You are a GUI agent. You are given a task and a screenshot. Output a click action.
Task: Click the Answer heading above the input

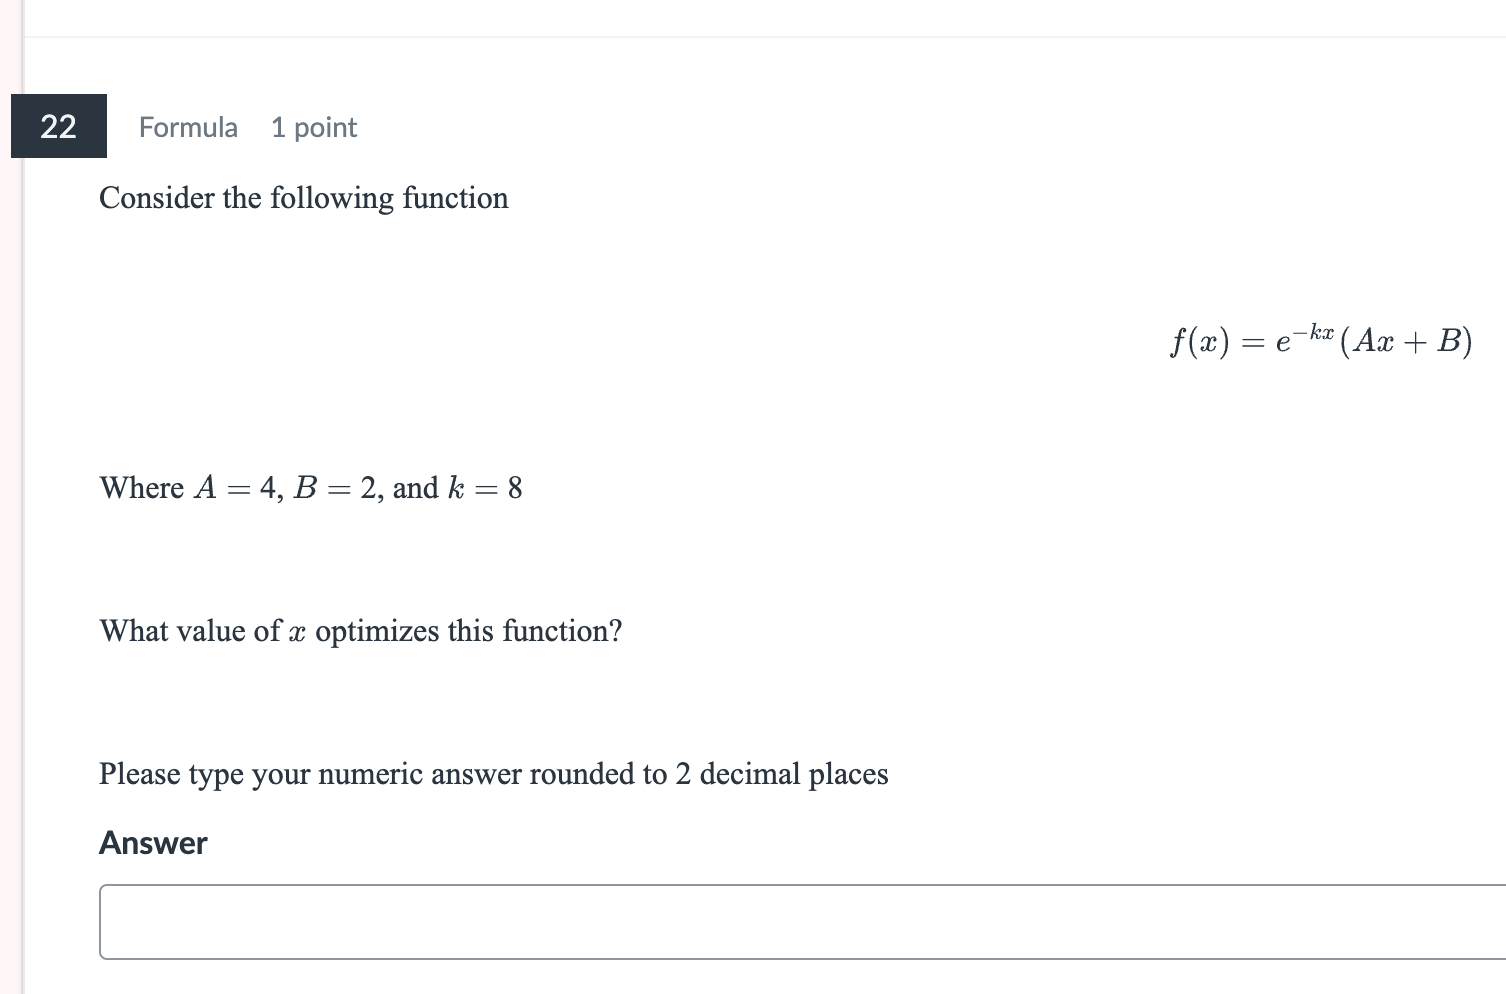152,843
